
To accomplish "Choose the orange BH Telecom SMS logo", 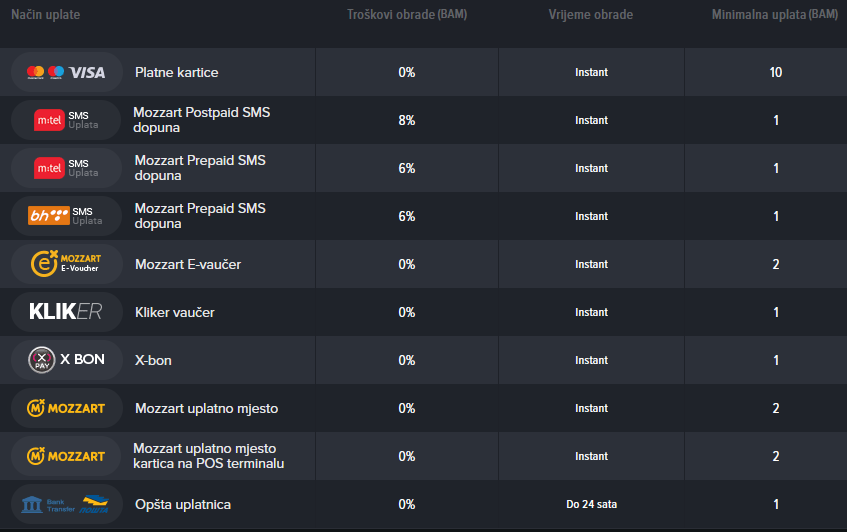I will (66, 216).
